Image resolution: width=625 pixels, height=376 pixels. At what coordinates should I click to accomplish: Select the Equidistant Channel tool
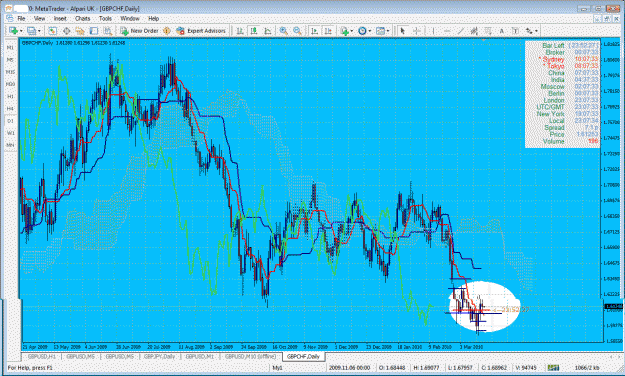tap(474, 31)
